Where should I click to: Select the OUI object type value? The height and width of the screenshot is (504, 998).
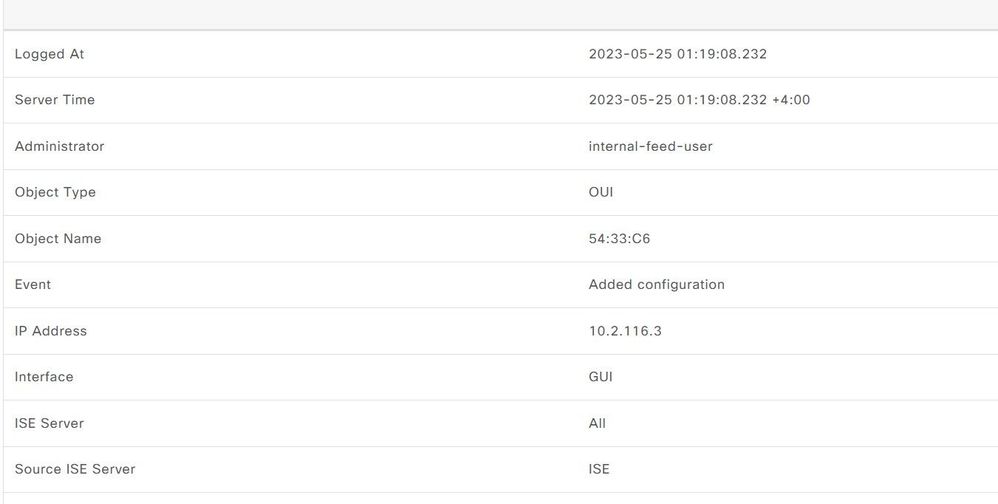click(601, 192)
